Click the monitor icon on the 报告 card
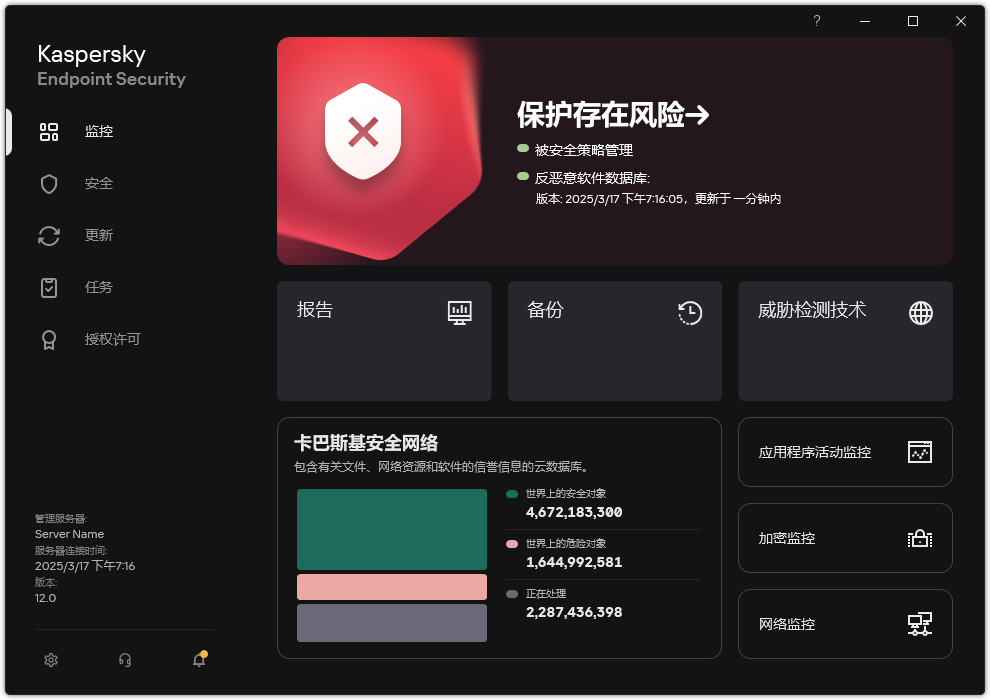Screen dimensions: 990x700 459,313
